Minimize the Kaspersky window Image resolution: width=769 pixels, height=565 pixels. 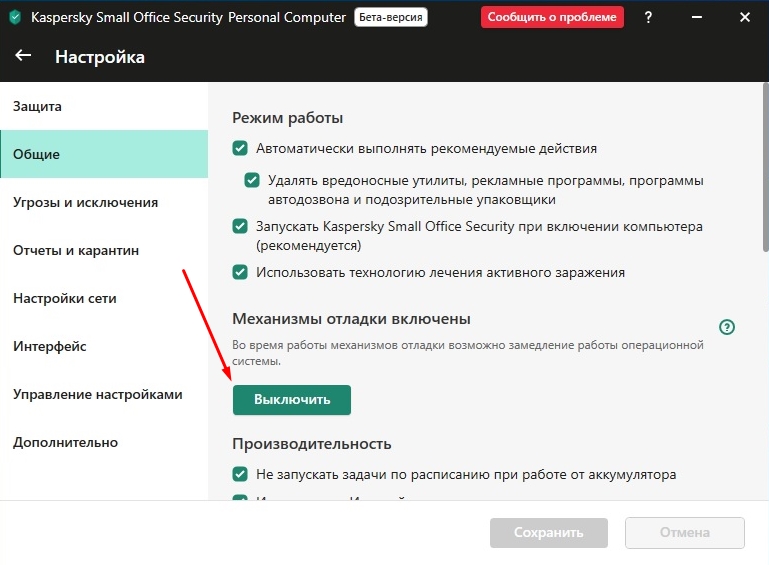pos(696,17)
